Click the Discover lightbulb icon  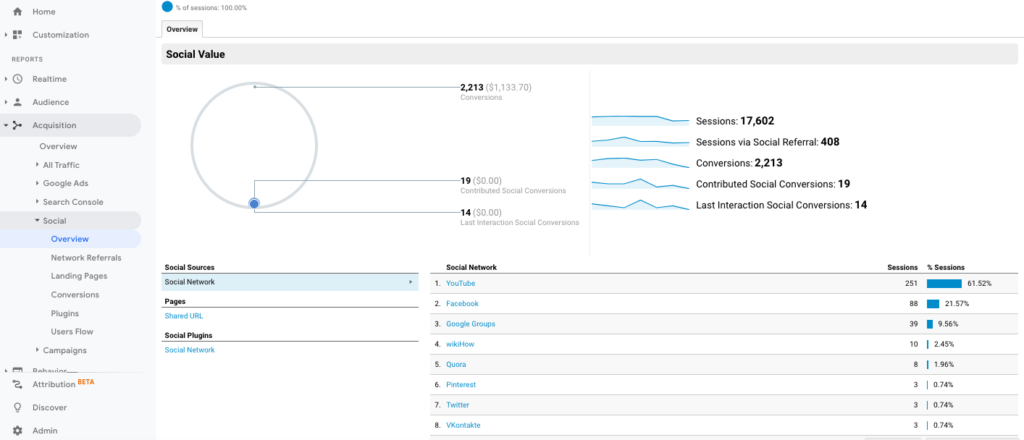17,407
